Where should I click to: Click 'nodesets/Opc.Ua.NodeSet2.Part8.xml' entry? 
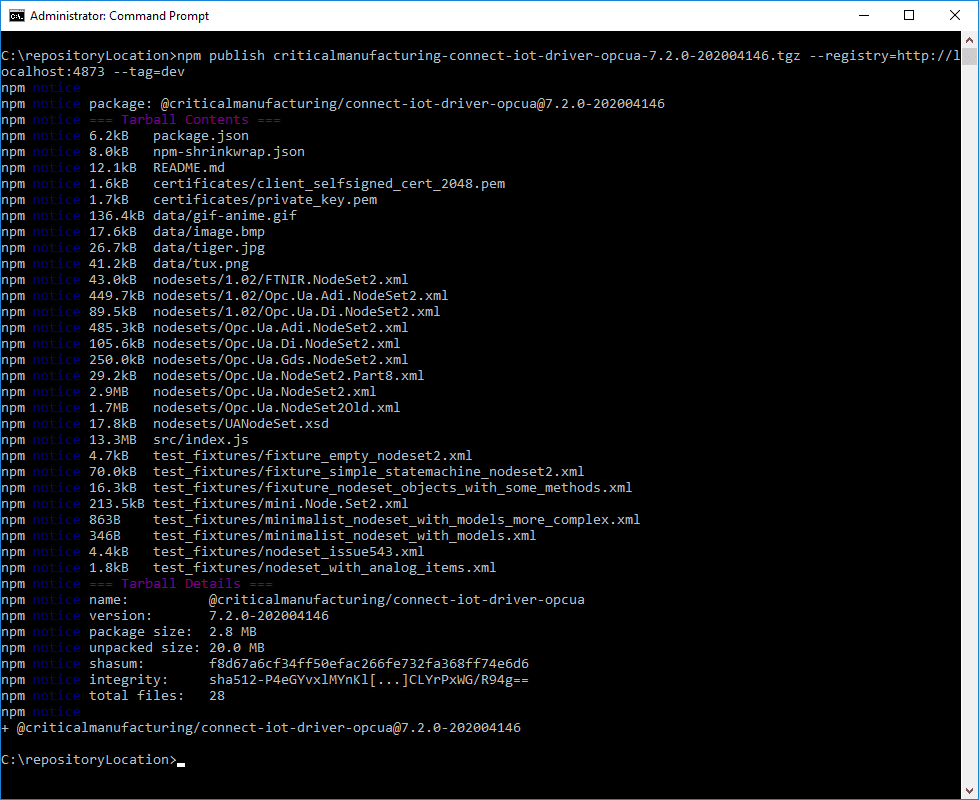point(288,375)
